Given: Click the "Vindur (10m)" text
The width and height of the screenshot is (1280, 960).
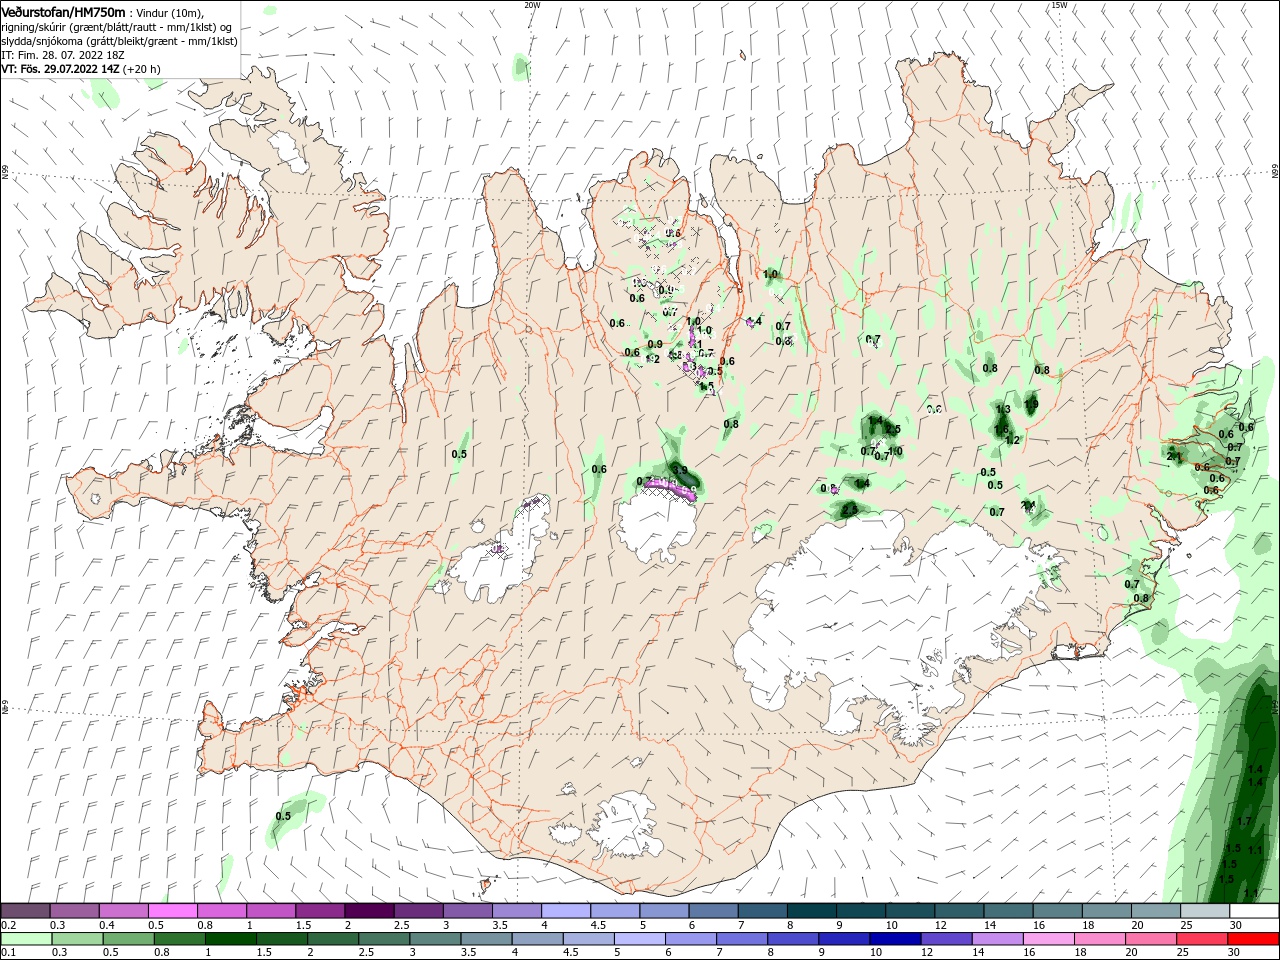Looking at the screenshot, I should coord(168,12).
